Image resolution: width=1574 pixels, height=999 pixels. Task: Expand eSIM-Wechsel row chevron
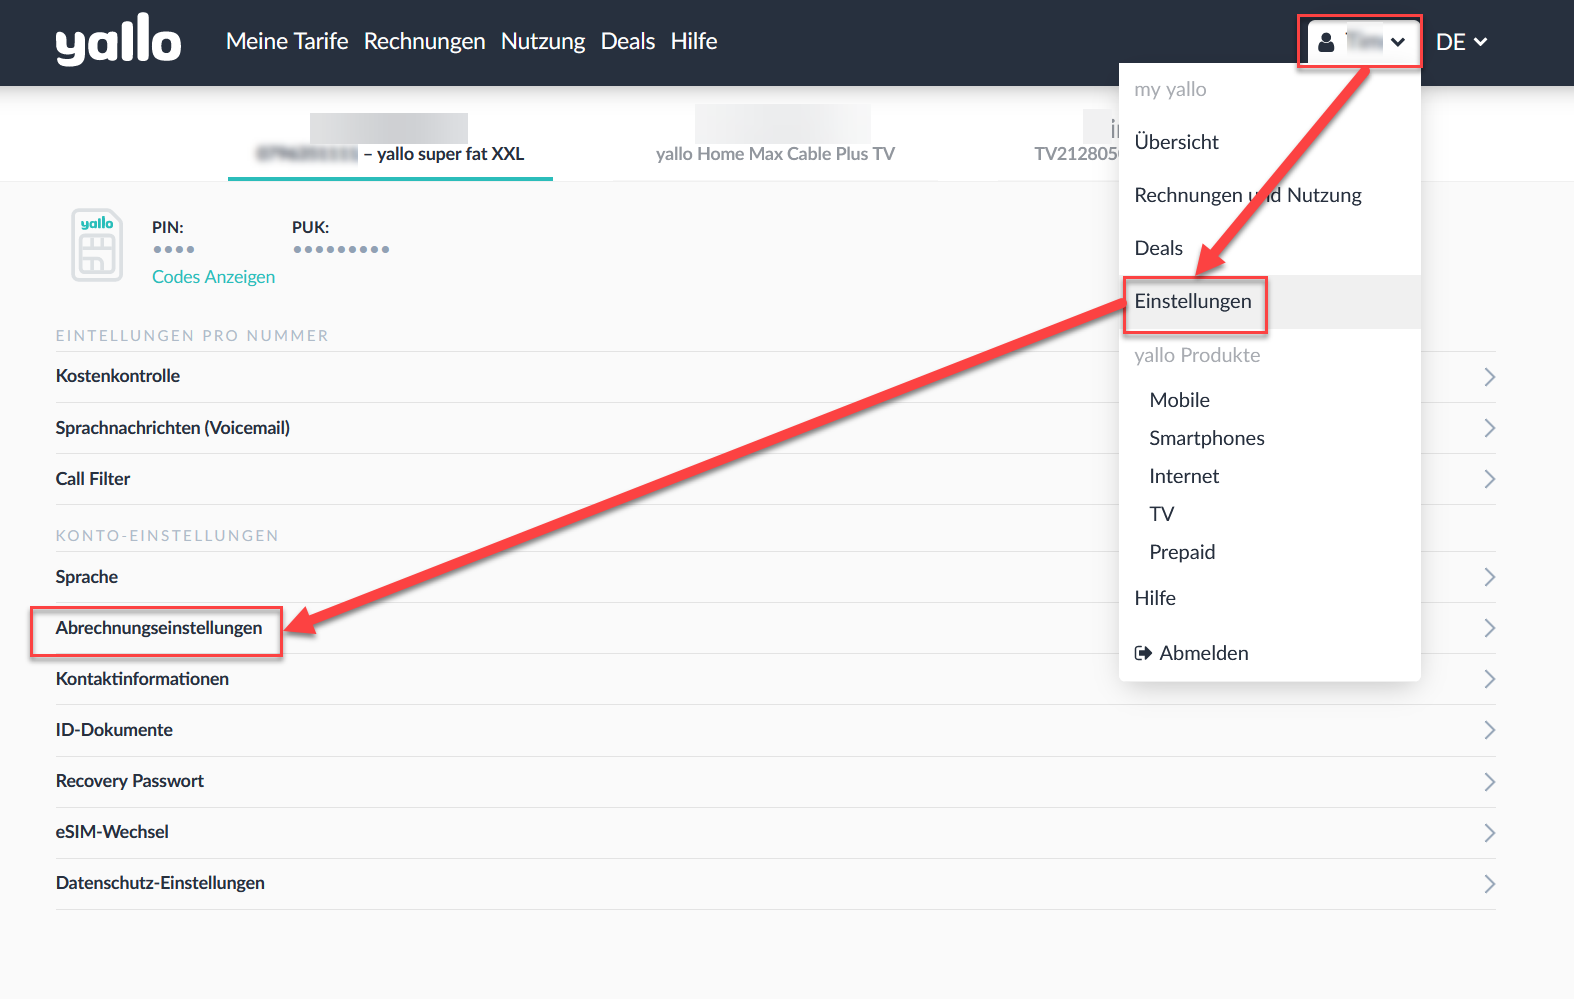click(x=1489, y=832)
